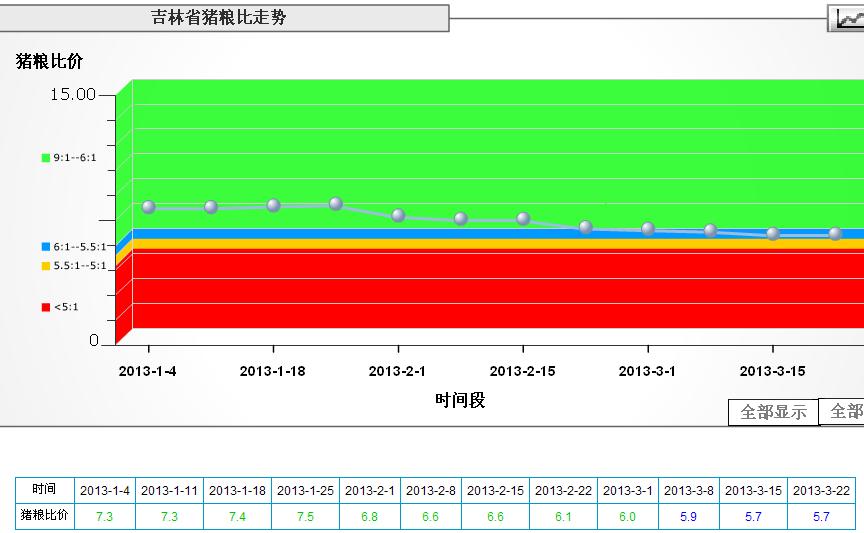The height and width of the screenshot is (533, 864).
Task: Select the data point for 2013-3-1
Action: coord(648,228)
